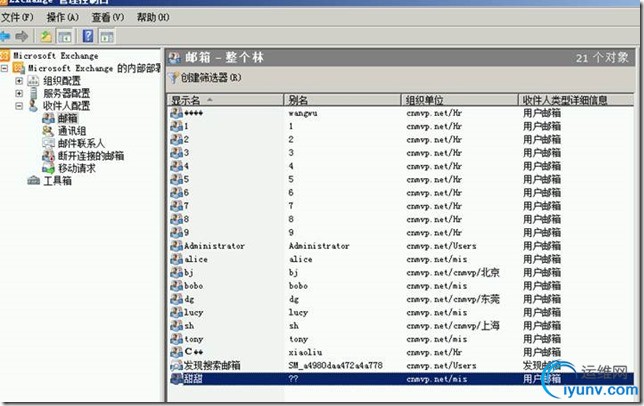Select 服务器配置 in the tree
This screenshot has height=406, width=644.
coord(66,93)
